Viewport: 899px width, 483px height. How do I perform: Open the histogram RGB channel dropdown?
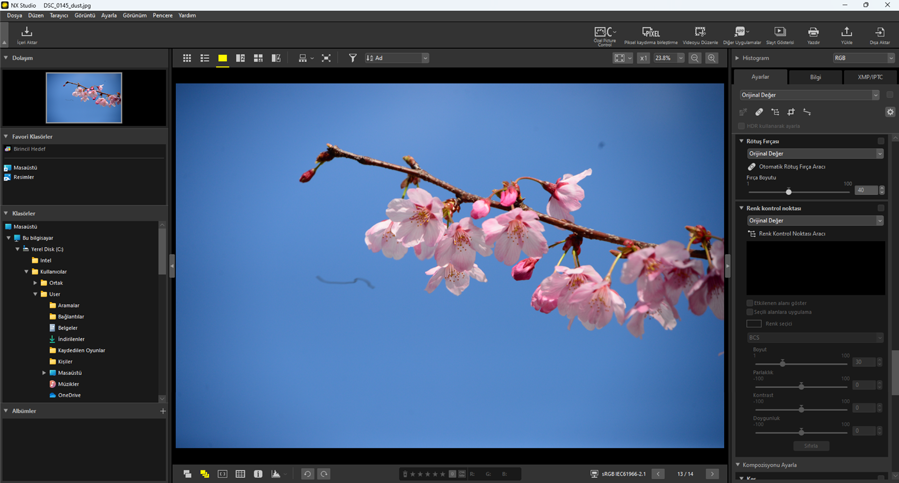click(863, 58)
